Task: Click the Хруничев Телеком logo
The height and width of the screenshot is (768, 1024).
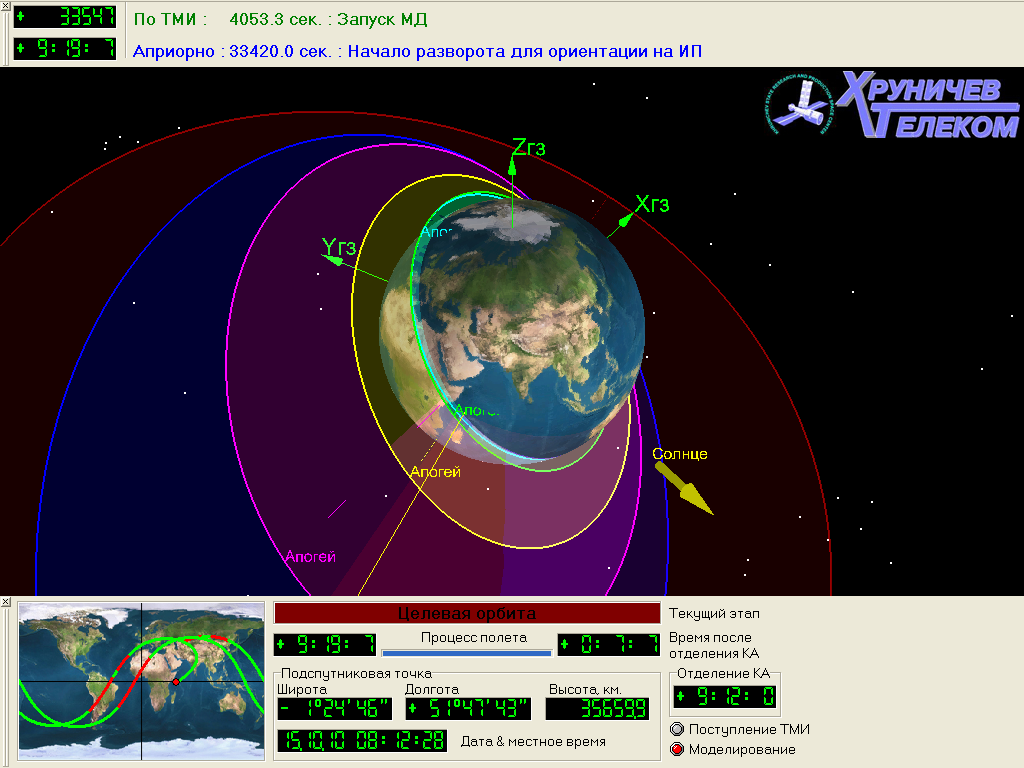Action: pyautogui.click(x=891, y=104)
